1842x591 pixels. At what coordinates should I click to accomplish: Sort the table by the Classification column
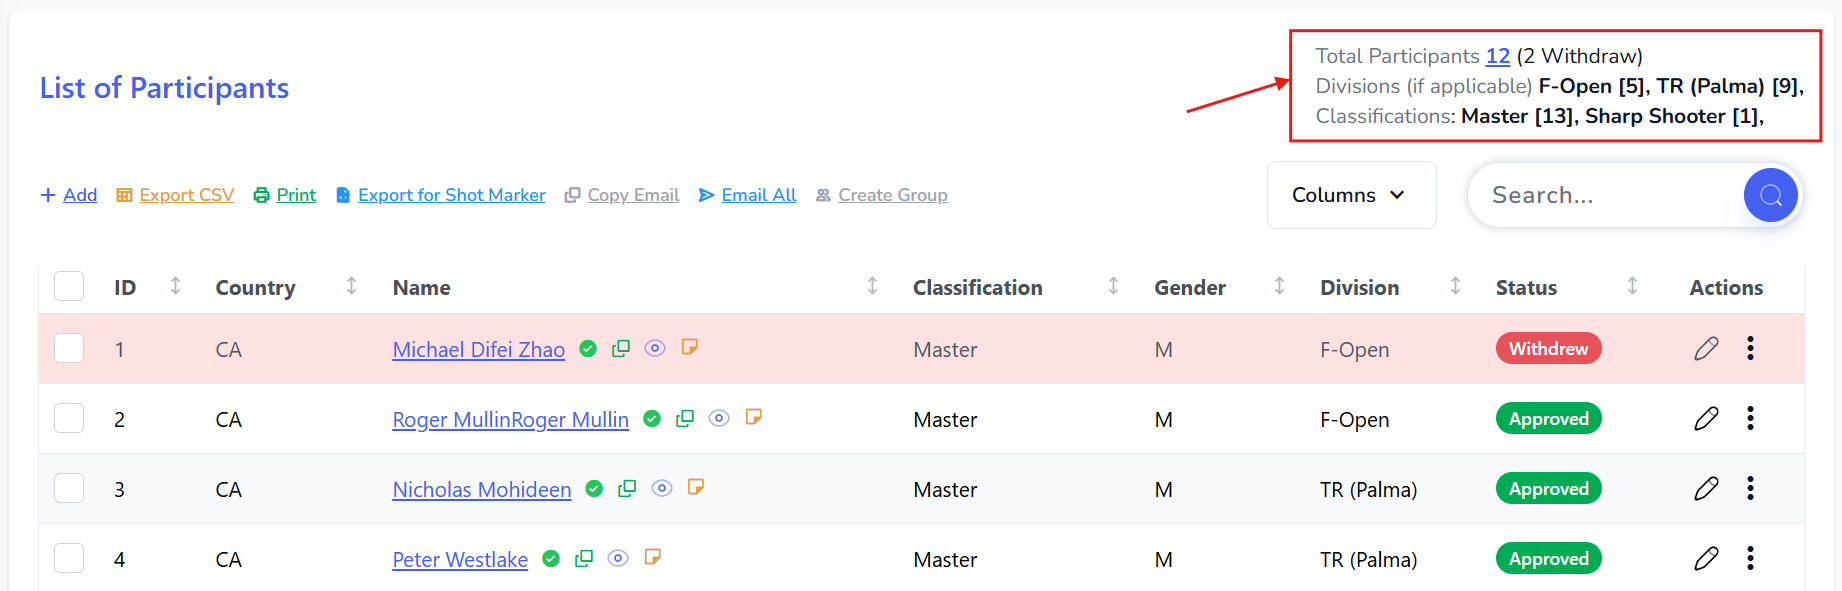point(1112,287)
